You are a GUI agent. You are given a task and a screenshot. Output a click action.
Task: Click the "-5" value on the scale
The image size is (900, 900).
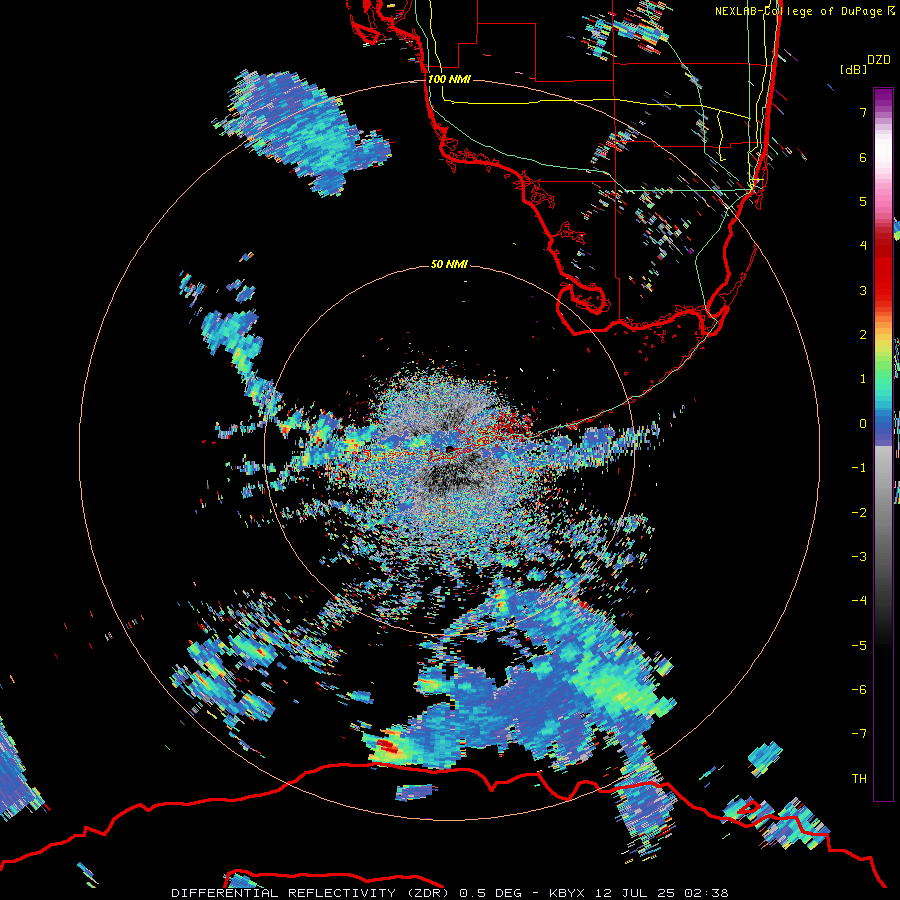click(x=859, y=646)
